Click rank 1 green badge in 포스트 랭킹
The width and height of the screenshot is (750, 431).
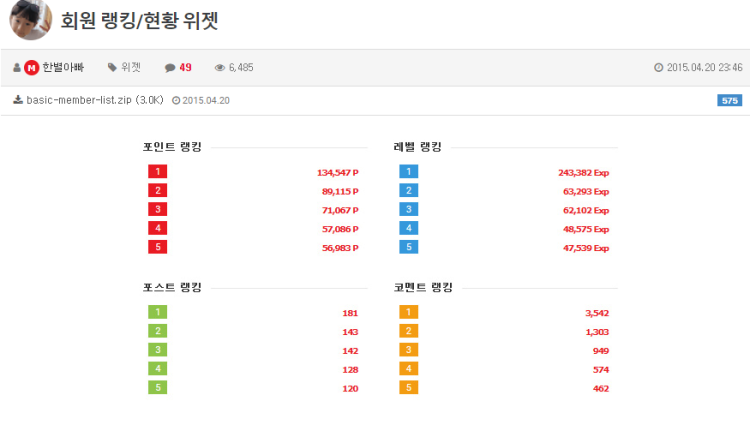(157, 312)
